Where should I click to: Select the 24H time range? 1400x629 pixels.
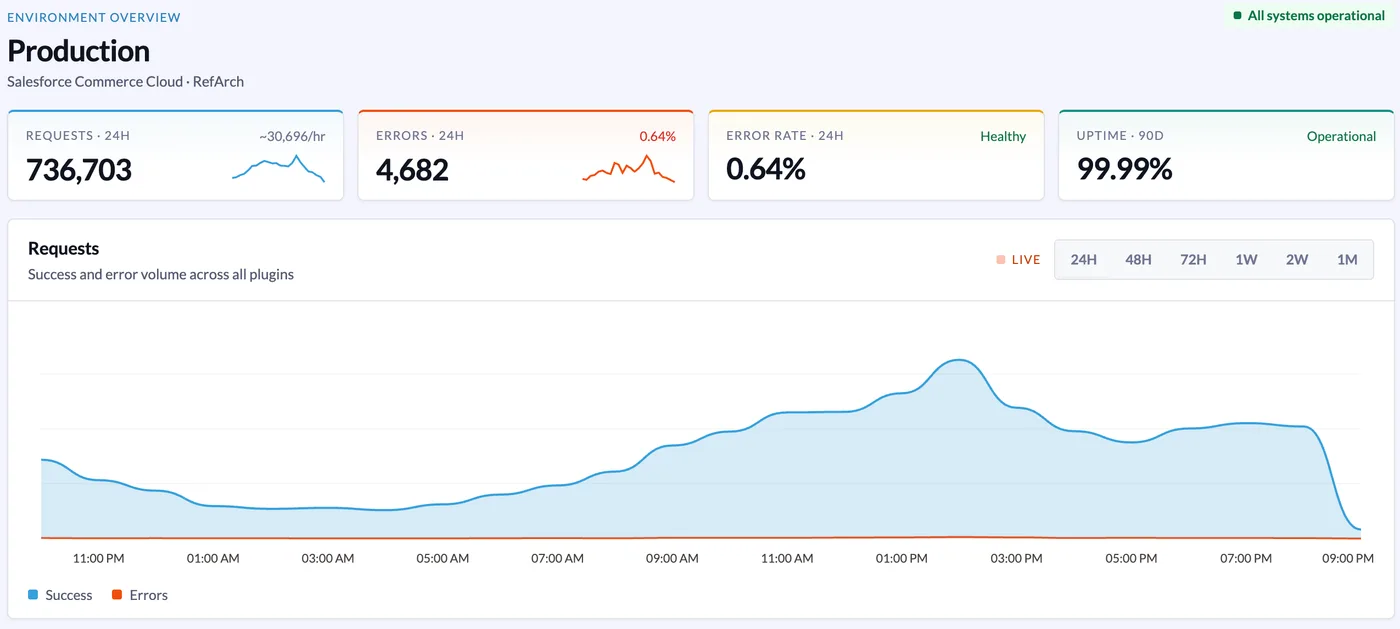point(1083,259)
